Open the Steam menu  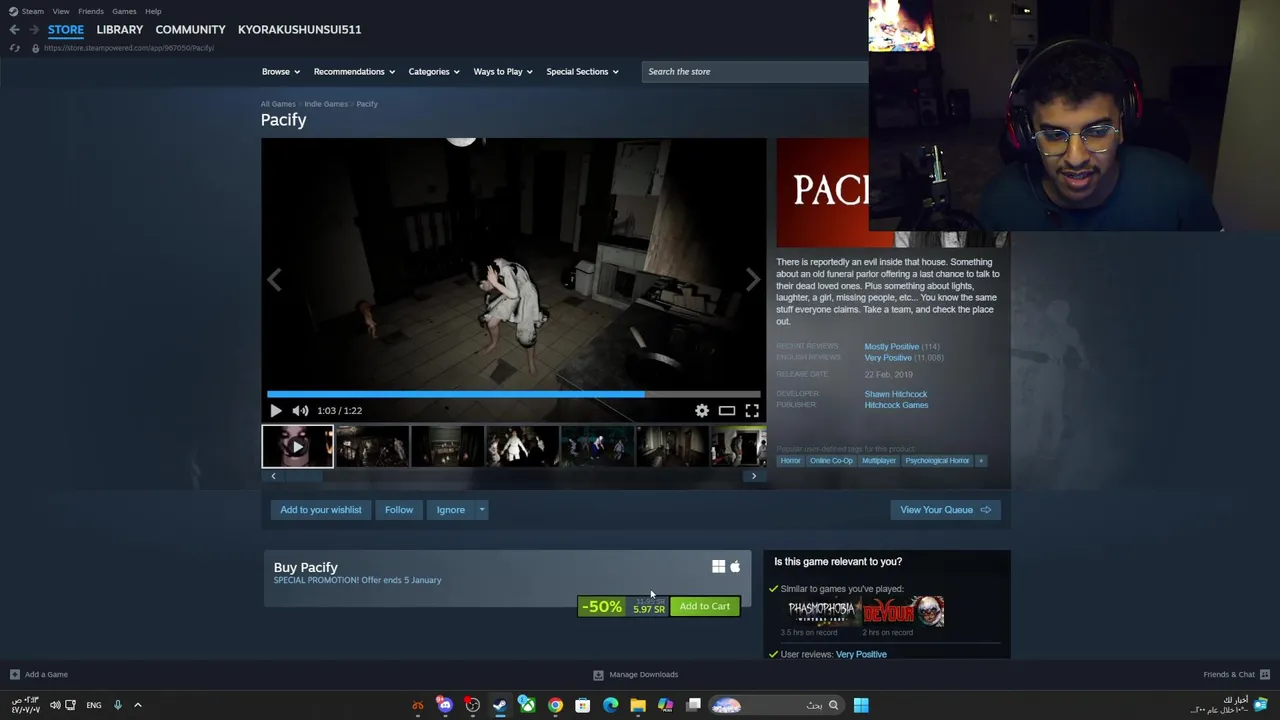point(32,11)
